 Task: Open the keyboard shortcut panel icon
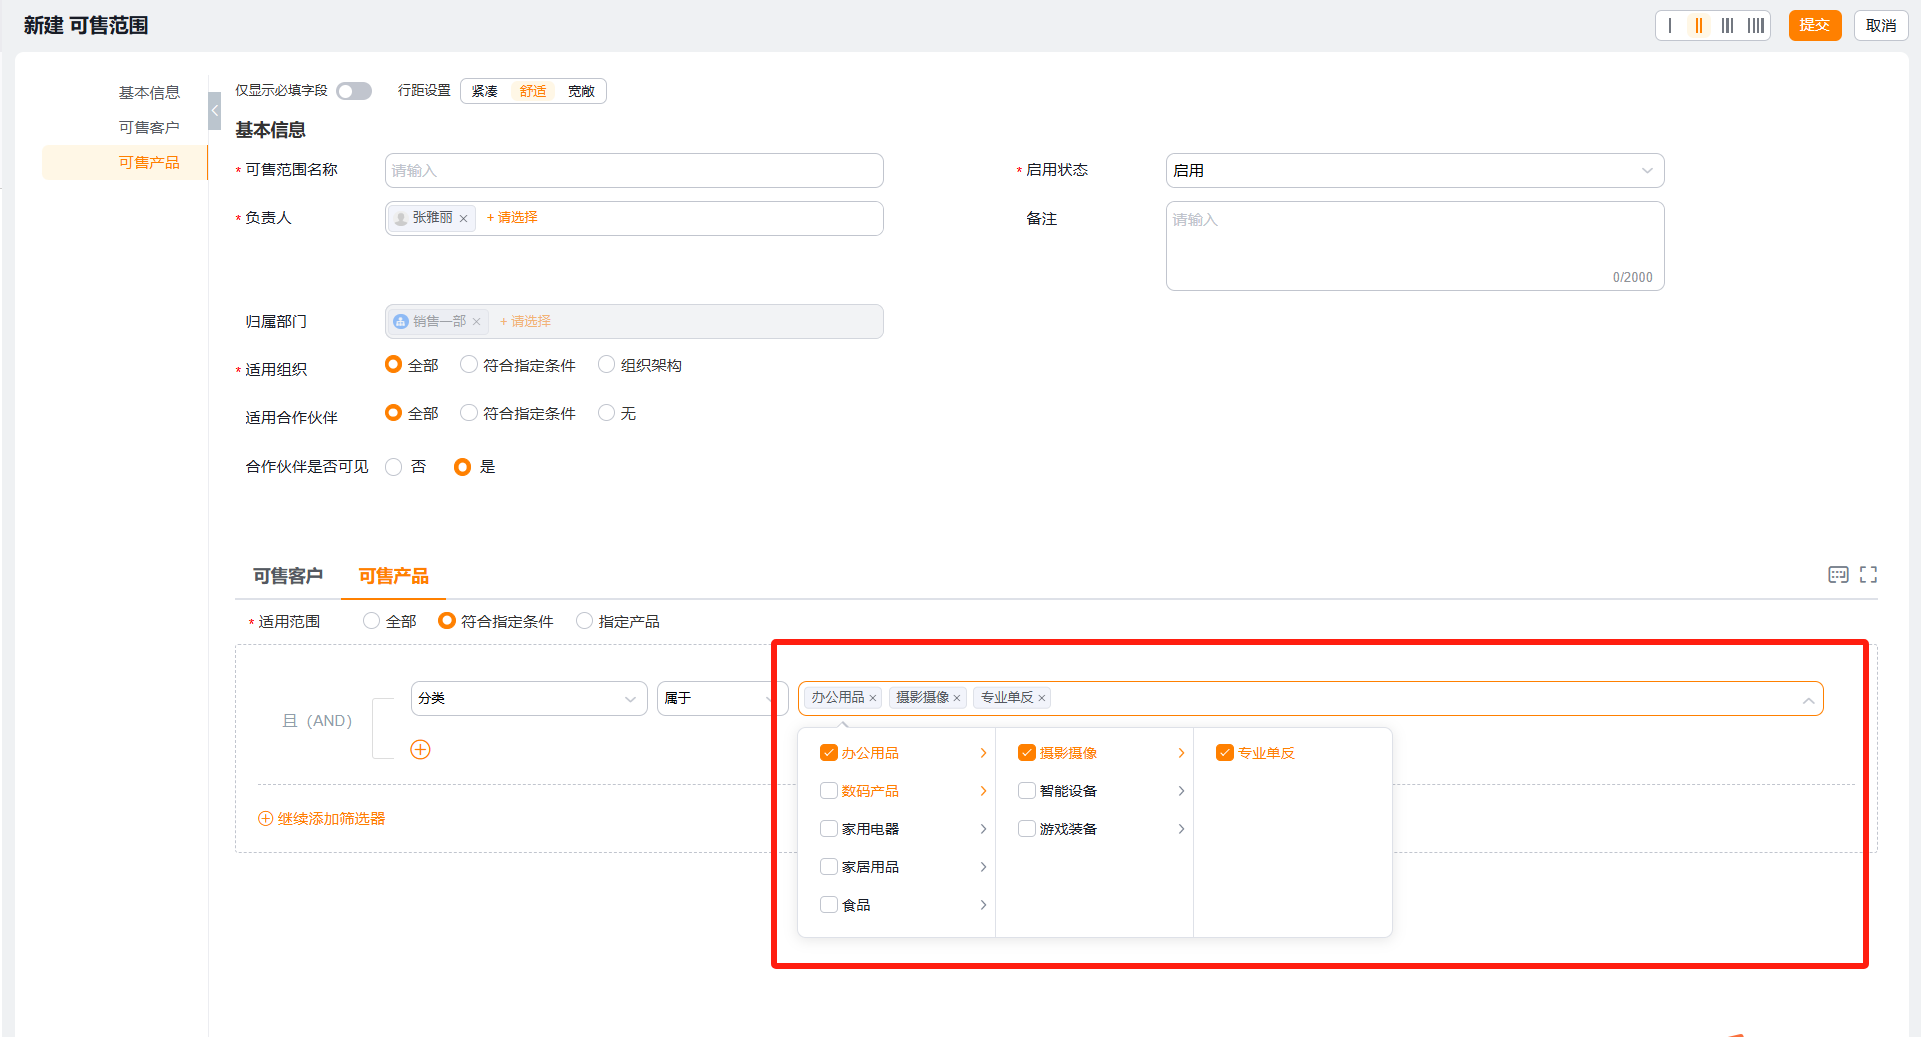pos(1838,575)
